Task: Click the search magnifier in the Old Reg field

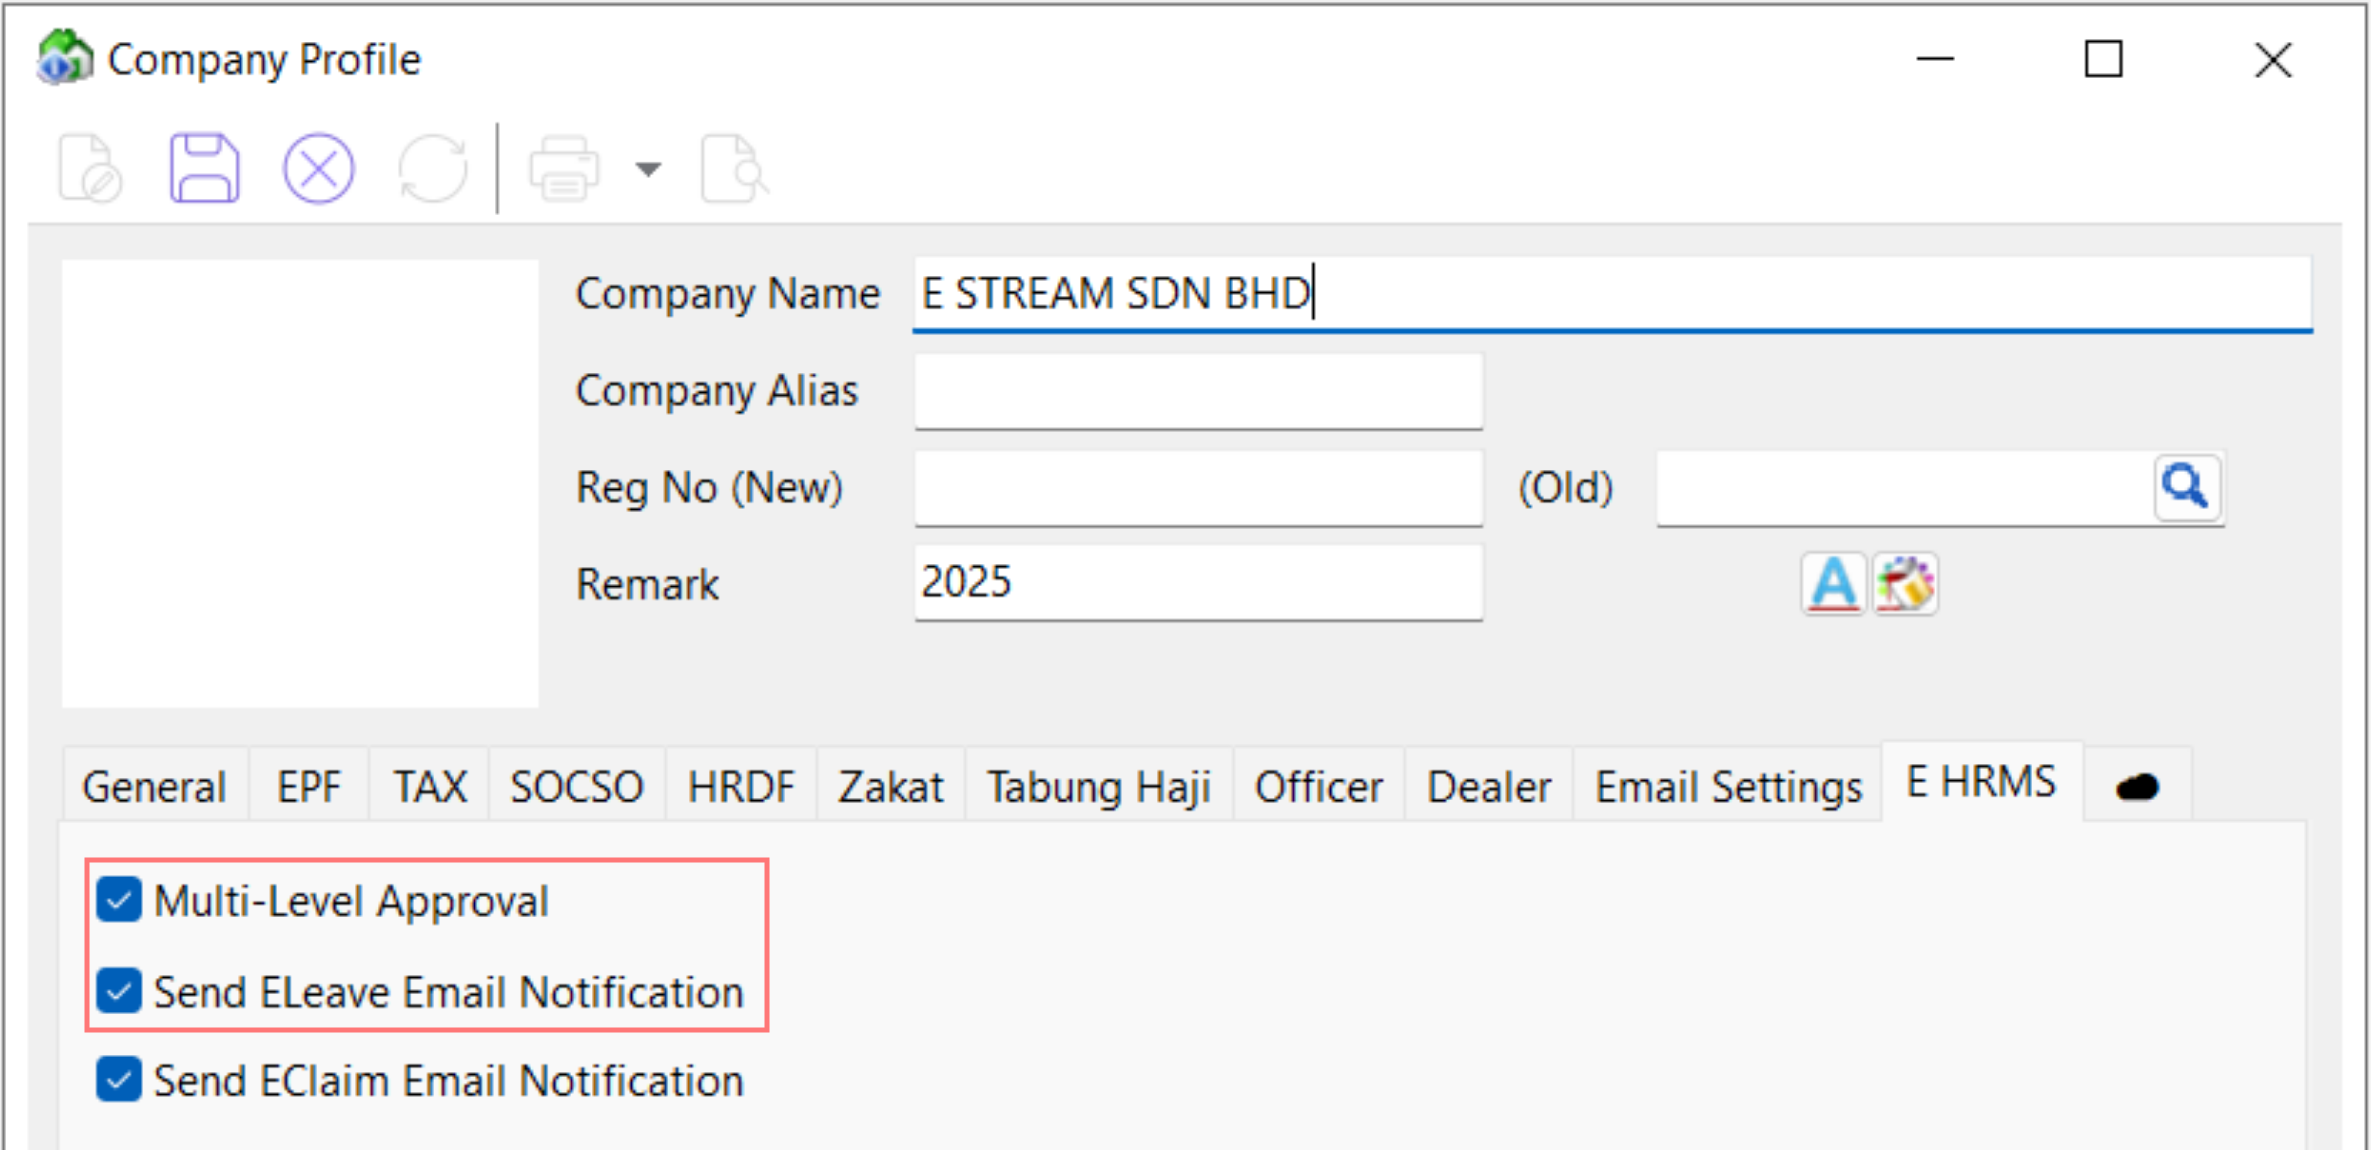Action: tap(2186, 487)
